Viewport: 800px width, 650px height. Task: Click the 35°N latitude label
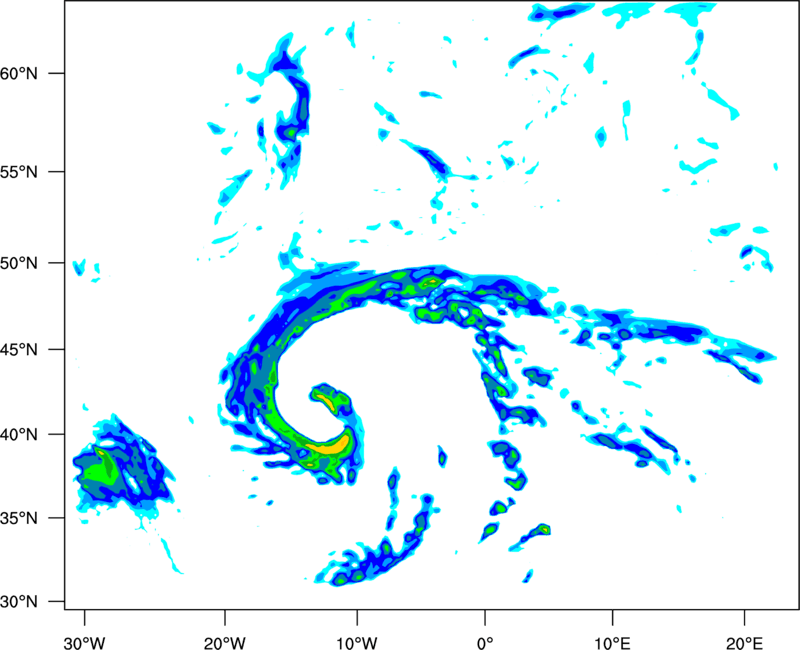[19, 518]
